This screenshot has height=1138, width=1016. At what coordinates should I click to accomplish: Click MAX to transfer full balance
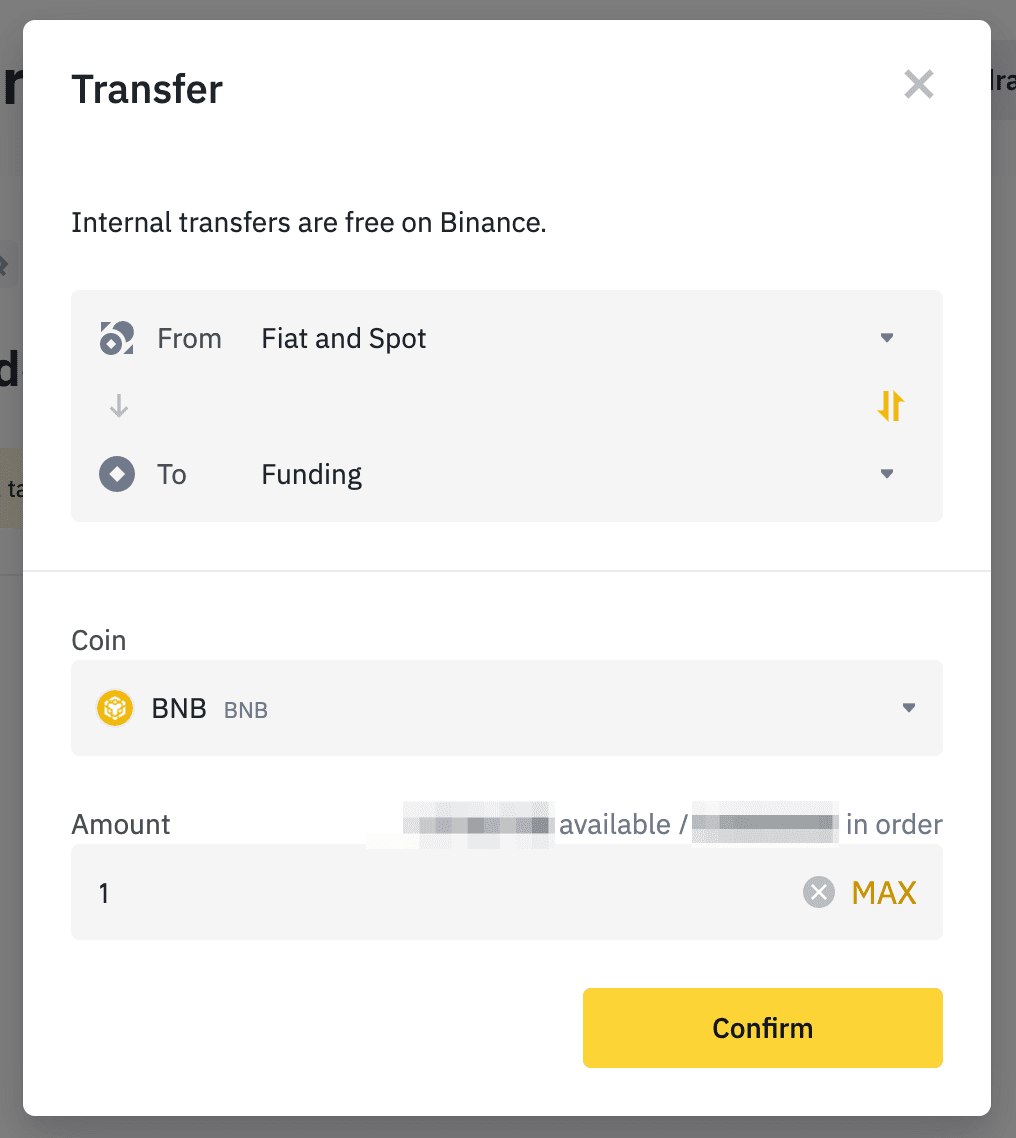(x=884, y=892)
